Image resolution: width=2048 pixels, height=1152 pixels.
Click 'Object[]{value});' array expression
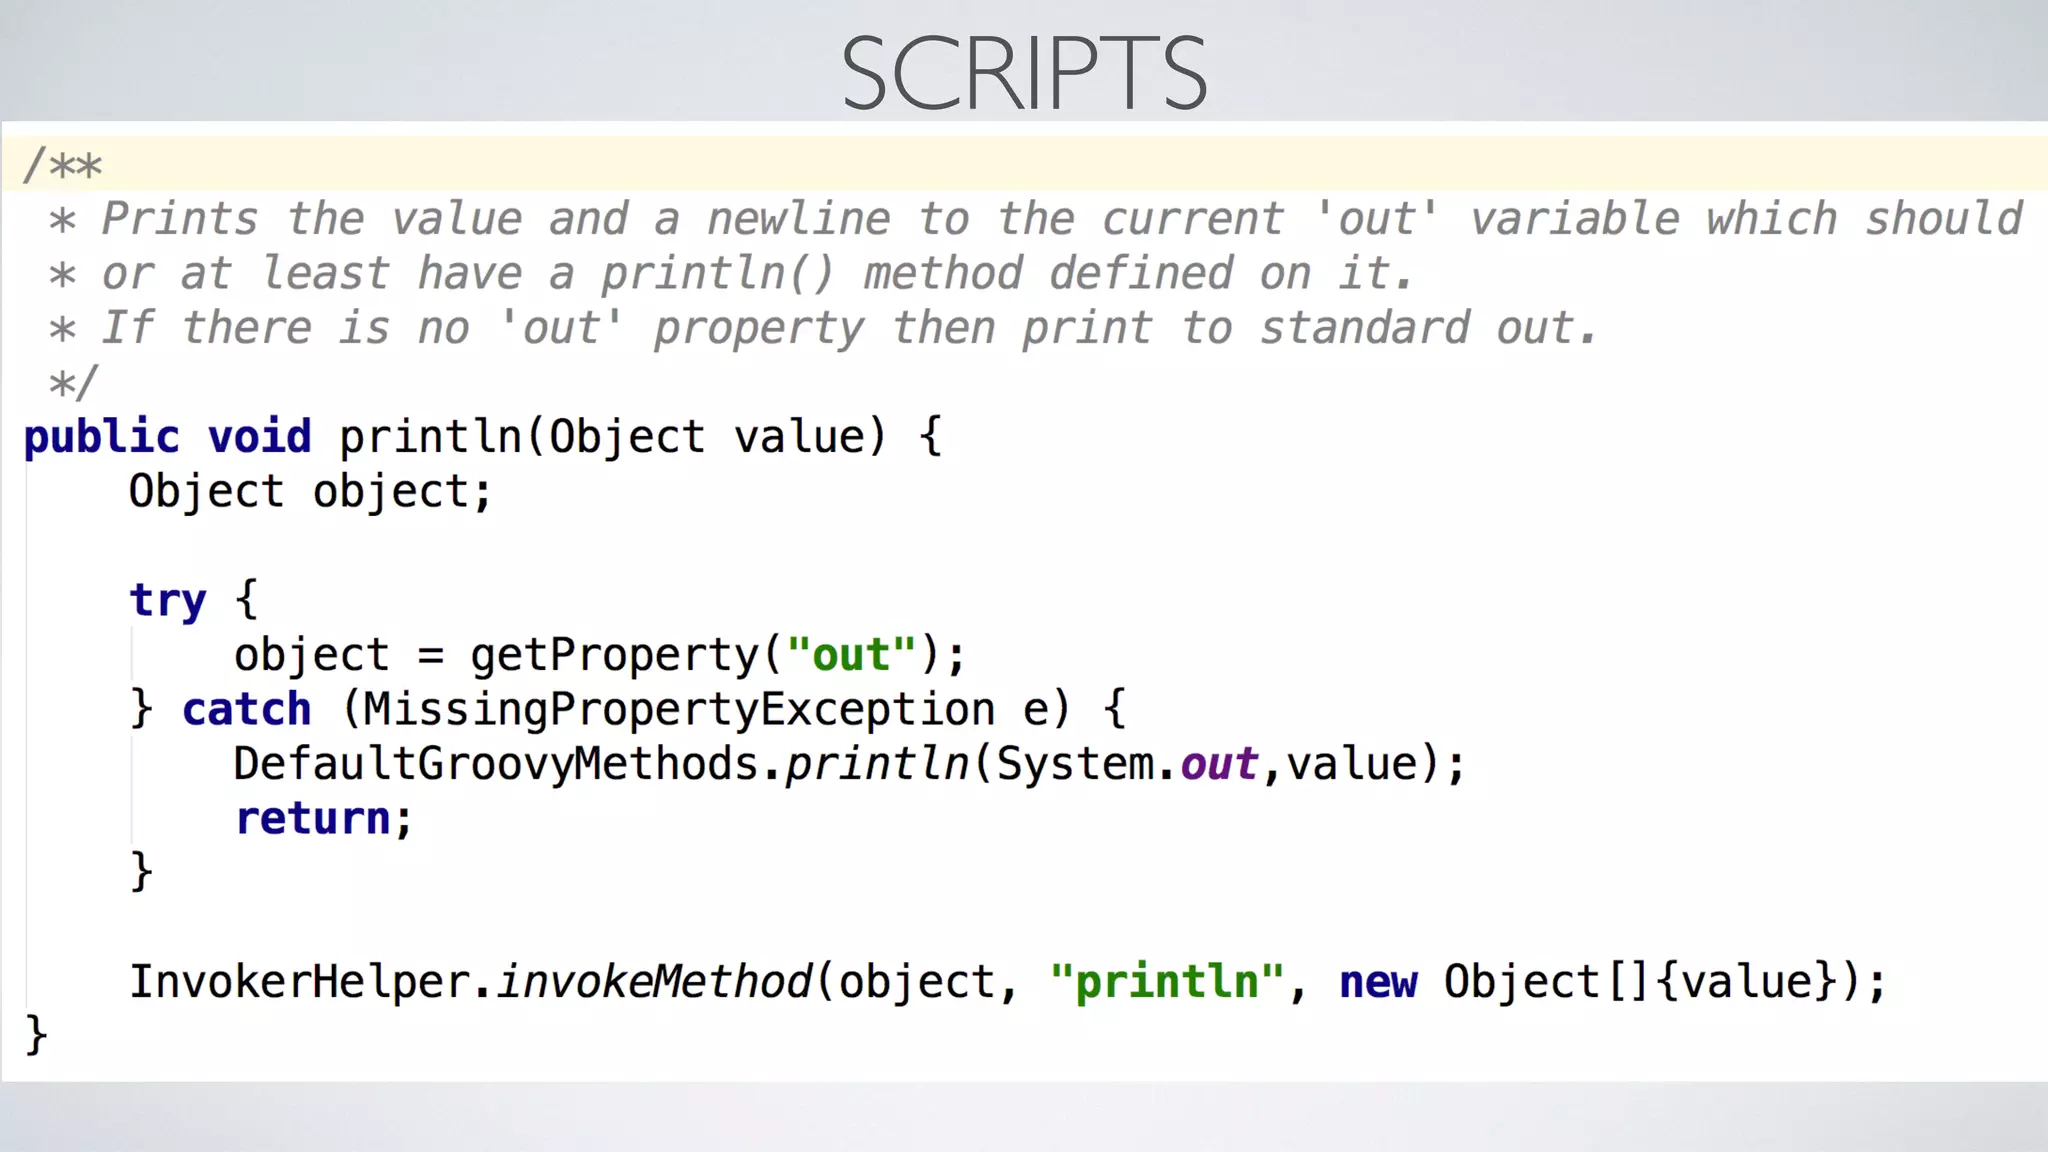[x=1665, y=982]
